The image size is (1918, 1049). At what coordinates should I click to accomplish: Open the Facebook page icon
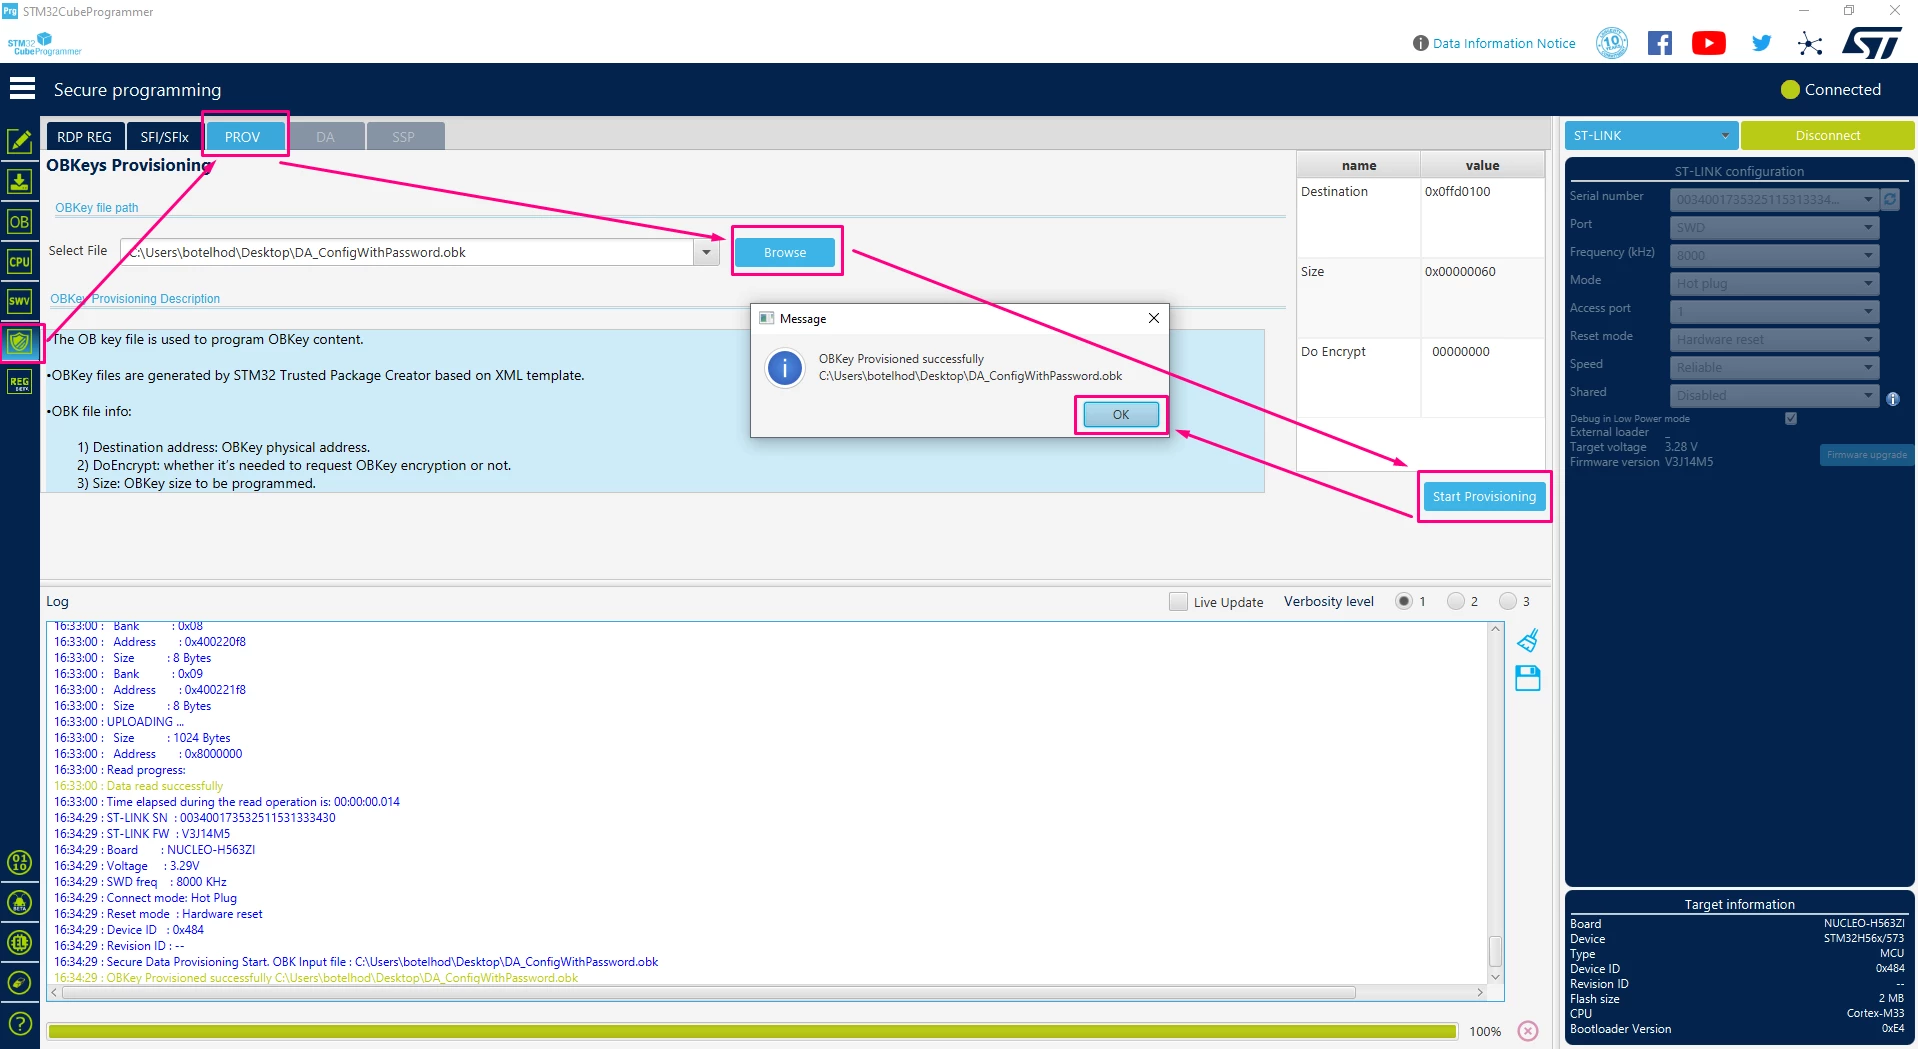(x=1660, y=43)
